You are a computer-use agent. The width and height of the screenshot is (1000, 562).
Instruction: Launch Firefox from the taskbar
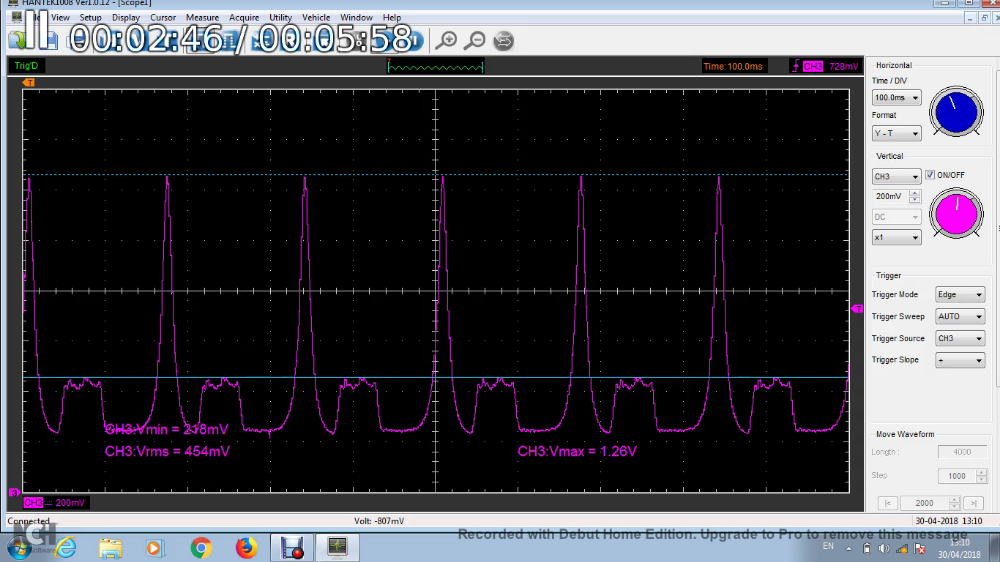pos(246,547)
